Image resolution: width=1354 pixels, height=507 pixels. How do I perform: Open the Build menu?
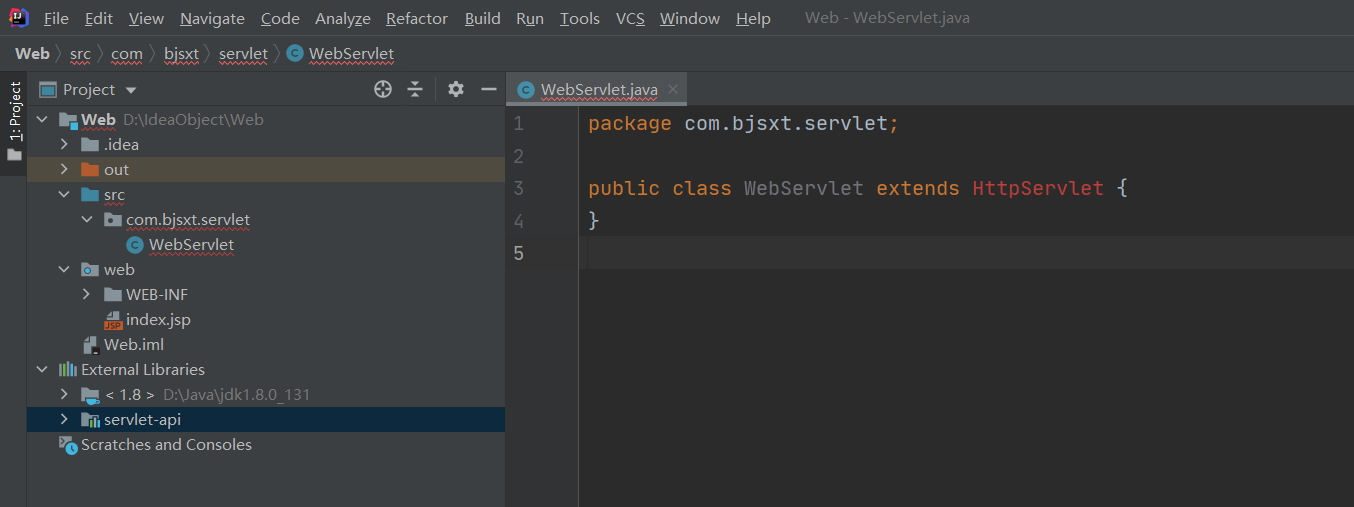point(482,19)
